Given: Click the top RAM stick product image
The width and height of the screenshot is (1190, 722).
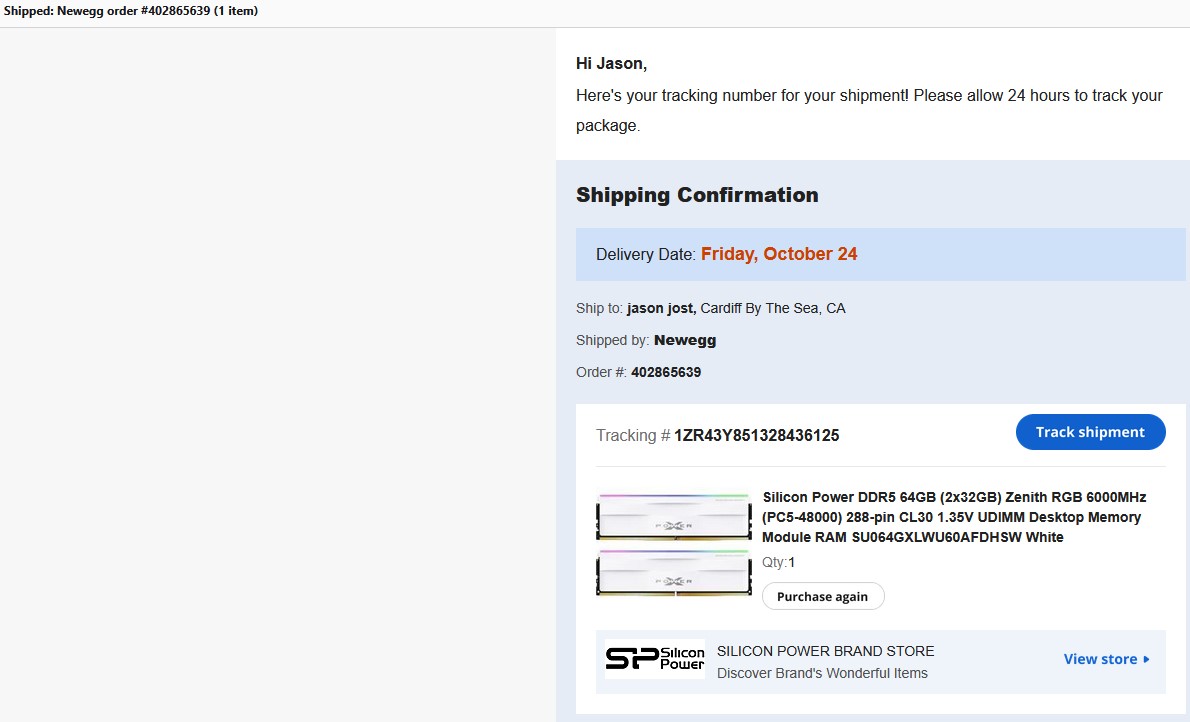Looking at the screenshot, I should point(673,516).
